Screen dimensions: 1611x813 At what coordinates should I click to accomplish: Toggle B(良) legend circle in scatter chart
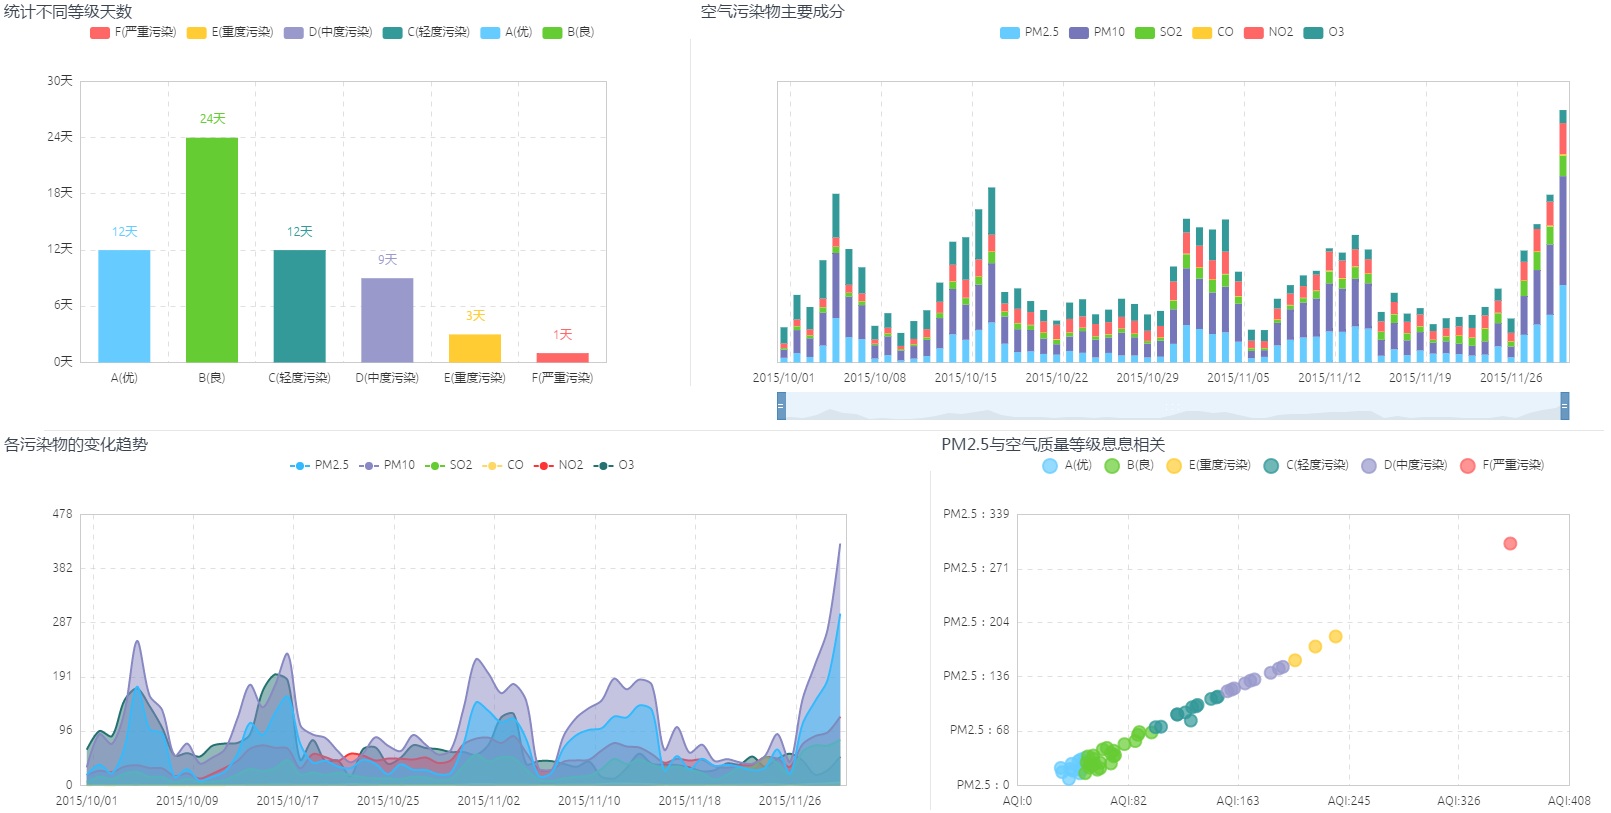(1111, 466)
